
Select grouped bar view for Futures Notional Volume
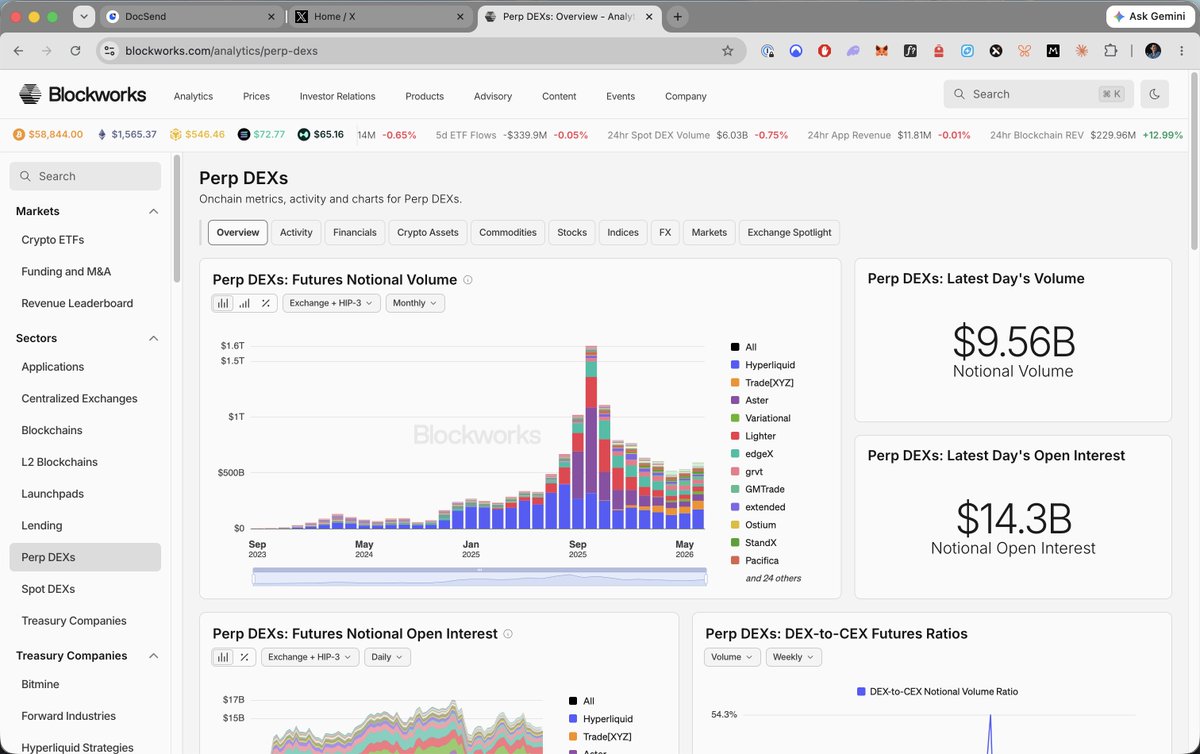[x=244, y=303]
